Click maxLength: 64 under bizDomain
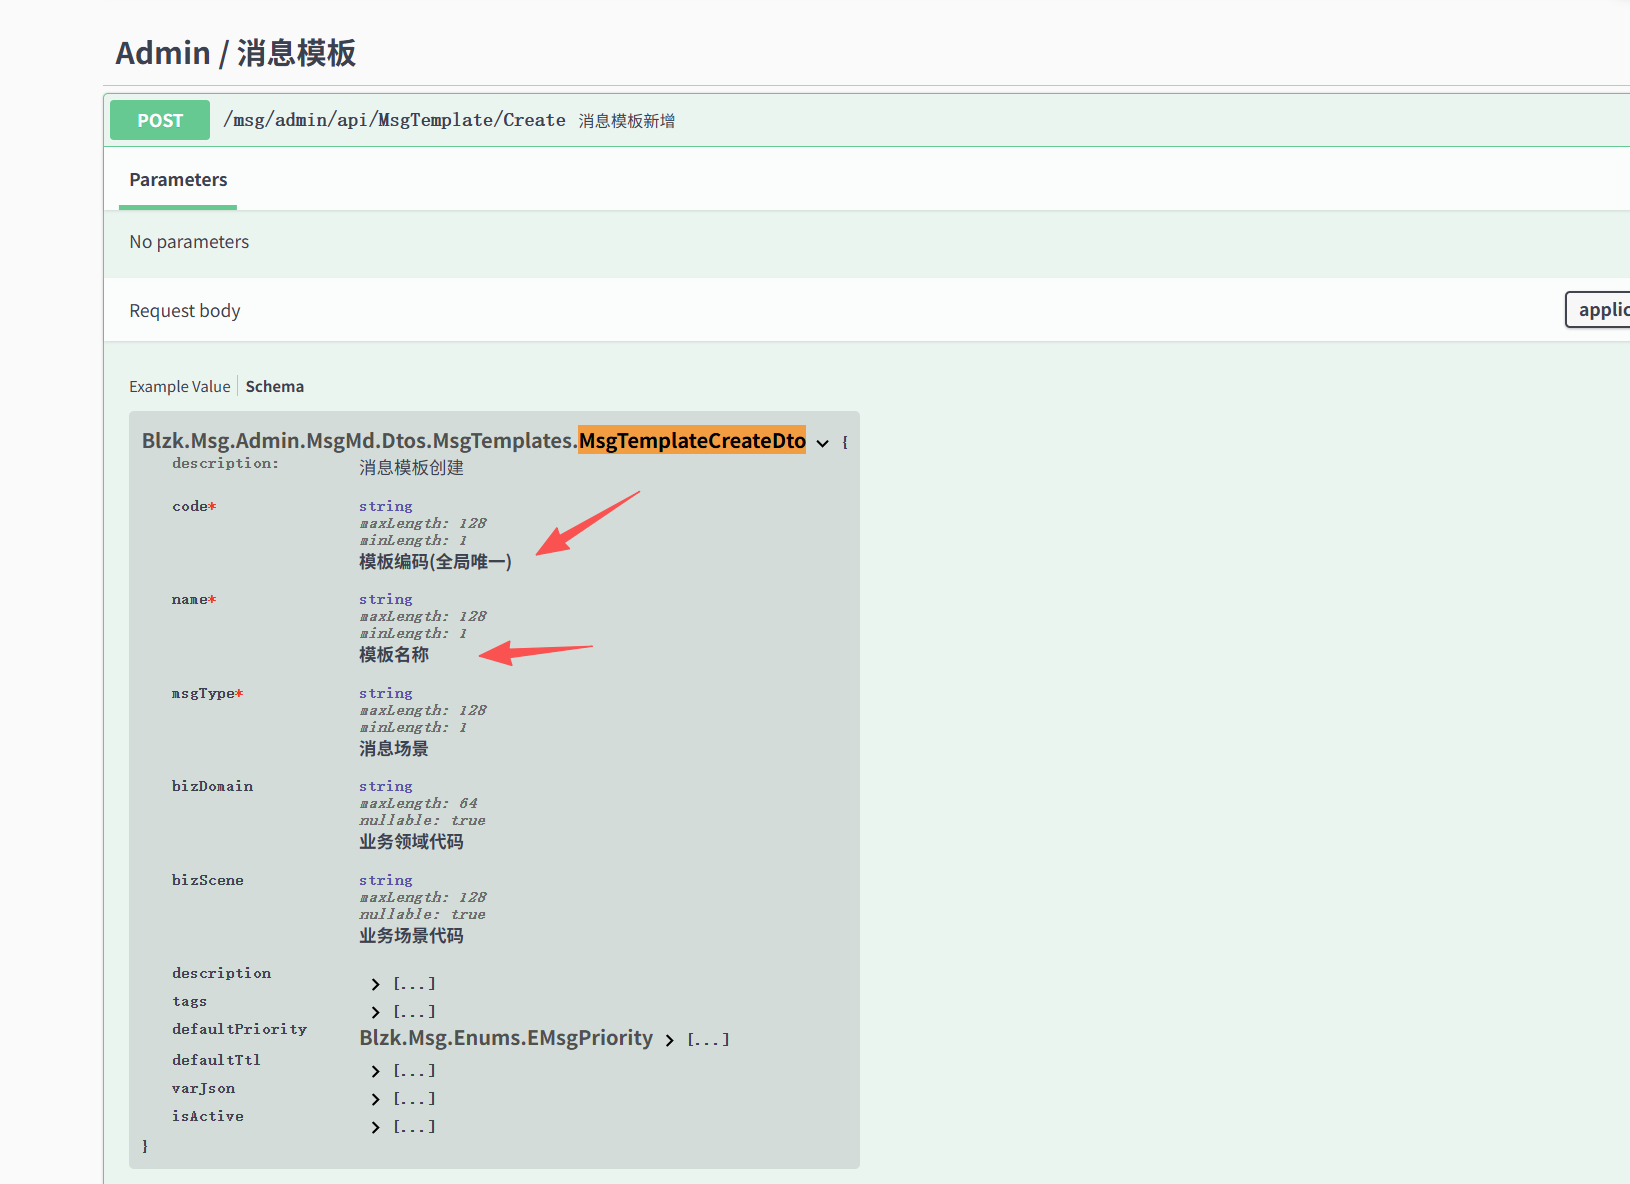The width and height of the screenshot is (1630, 1184). (418, 804)
